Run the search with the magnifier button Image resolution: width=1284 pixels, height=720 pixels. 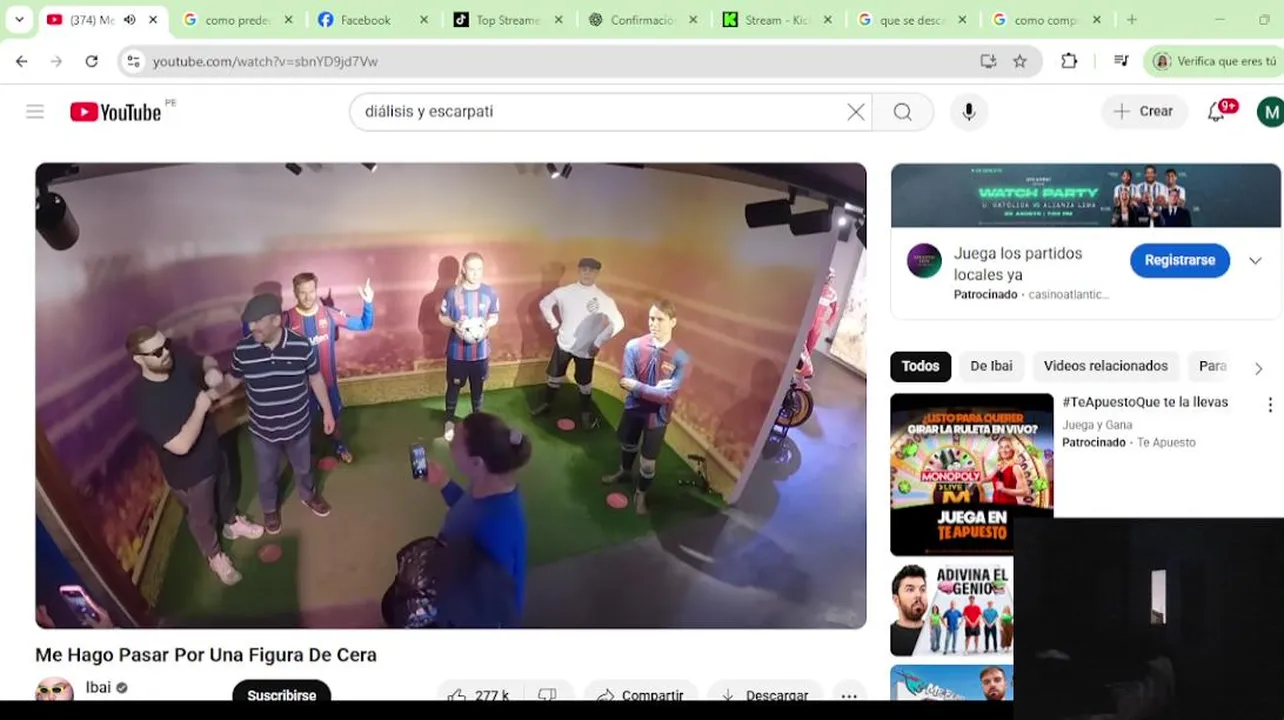[x=903, y=112]
